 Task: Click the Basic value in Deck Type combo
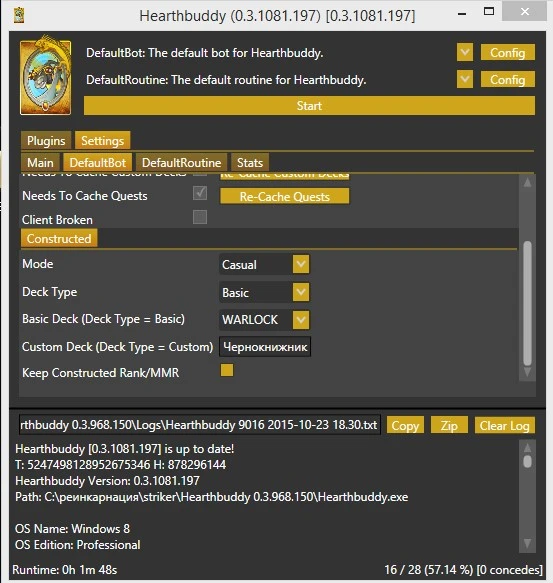point(235,293)
